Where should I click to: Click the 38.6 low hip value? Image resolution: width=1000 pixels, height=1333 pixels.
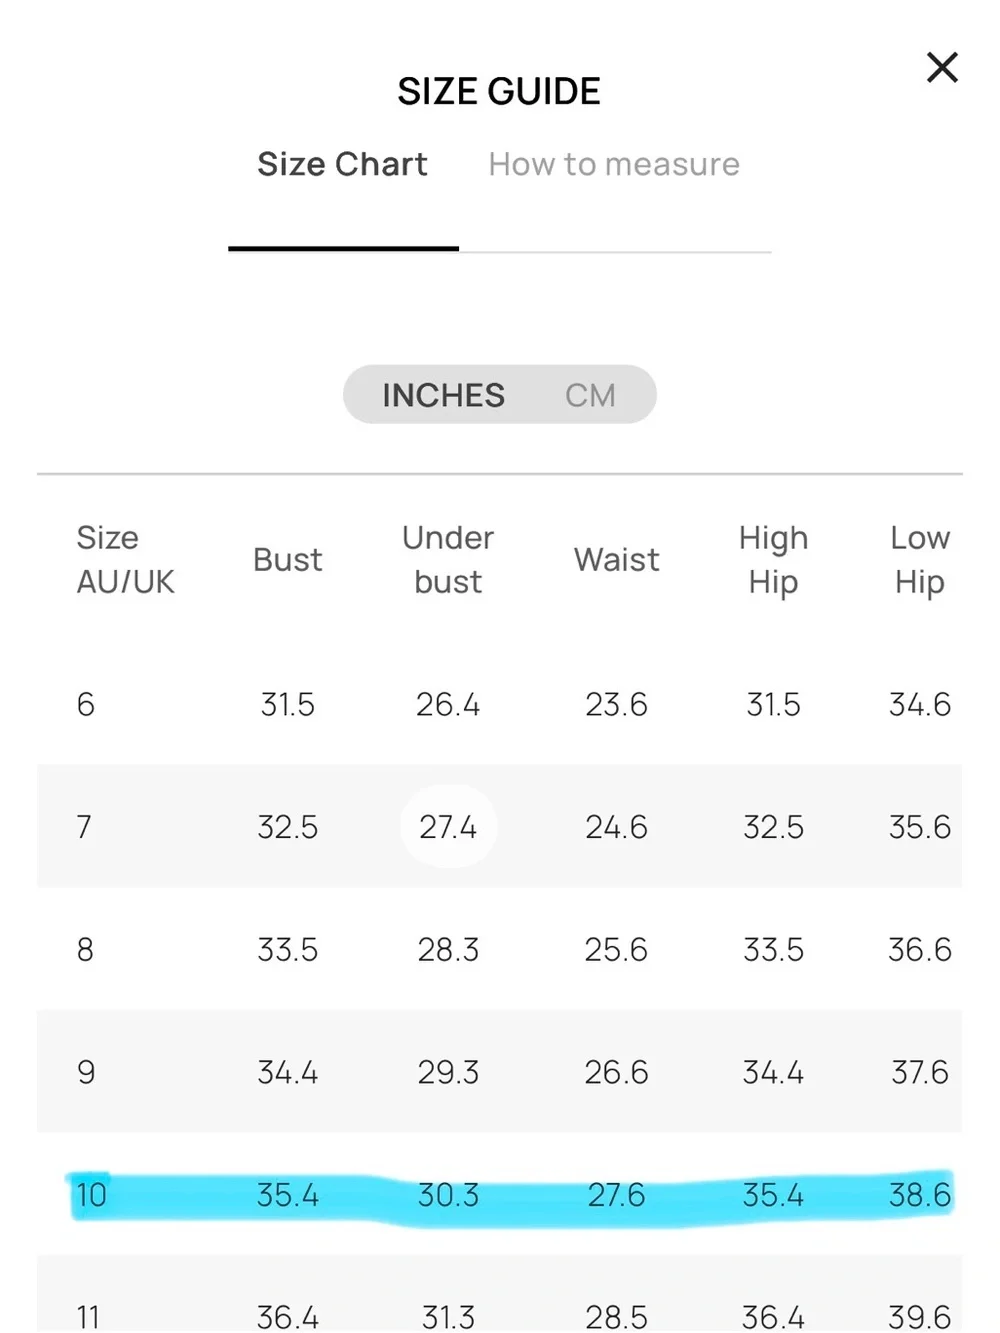click(920, 1195)
